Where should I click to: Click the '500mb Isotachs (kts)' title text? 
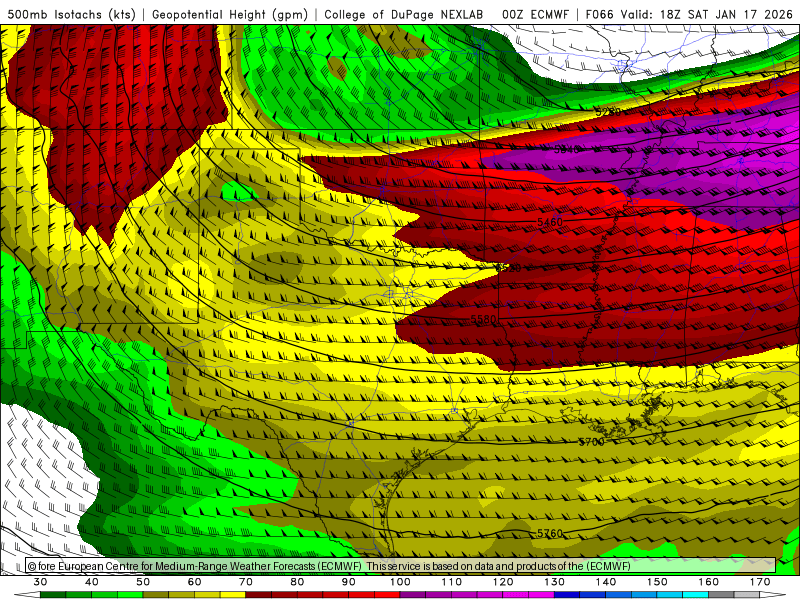tap(71, 14)
